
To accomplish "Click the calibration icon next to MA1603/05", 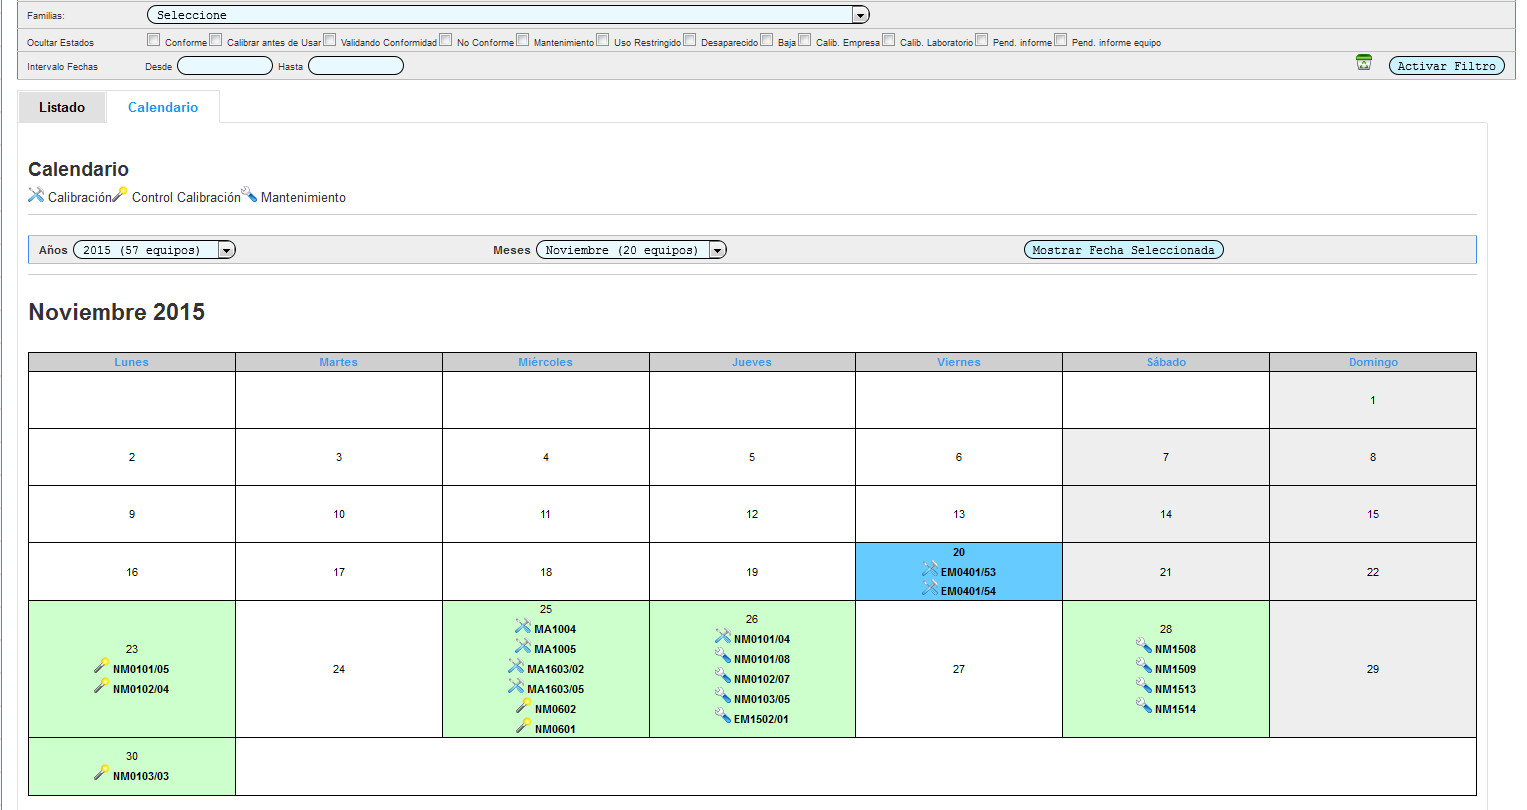I will tap(516, 687).
